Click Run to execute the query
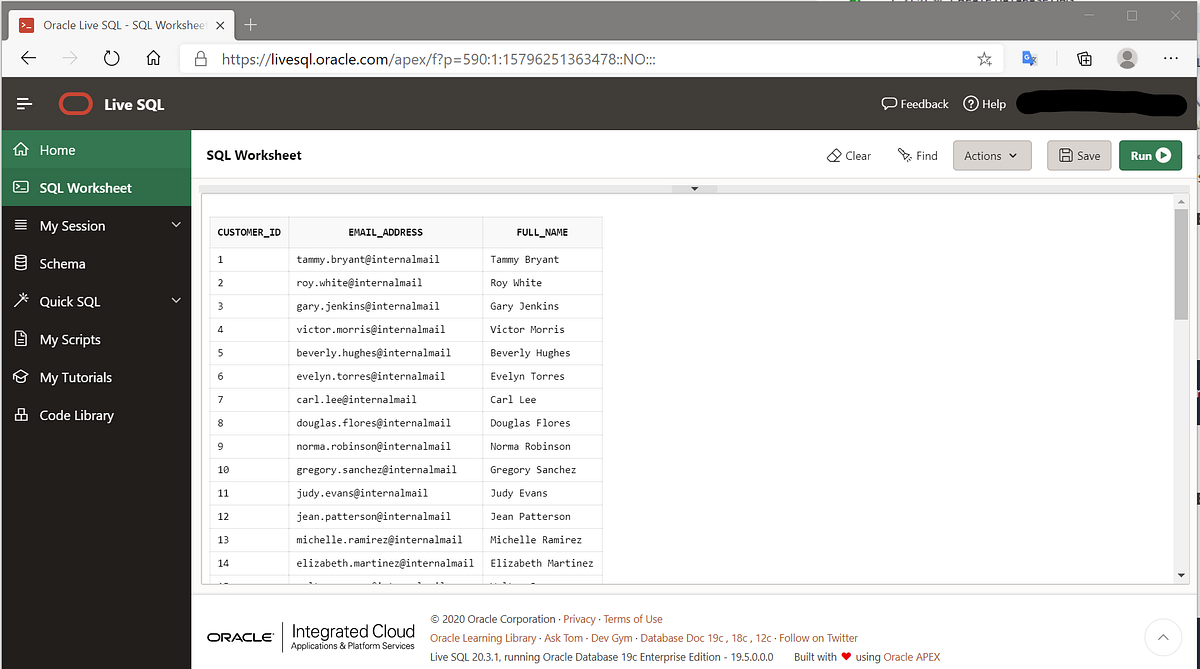The width and height of the screenshot is (1200, 669). point(1150,155)
